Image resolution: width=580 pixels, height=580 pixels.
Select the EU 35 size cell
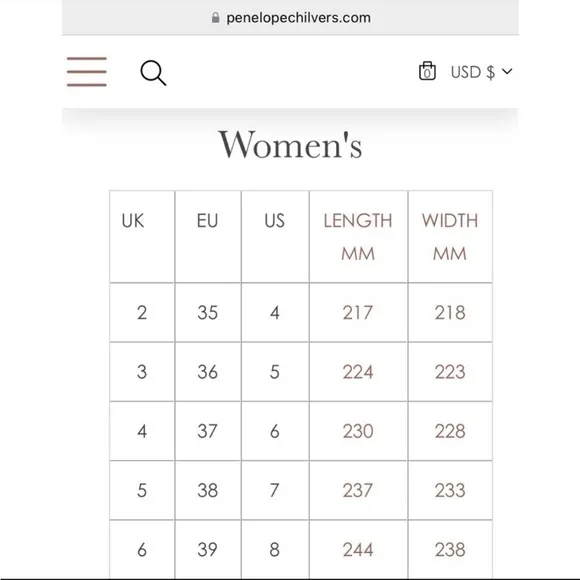tap(208, 313)
